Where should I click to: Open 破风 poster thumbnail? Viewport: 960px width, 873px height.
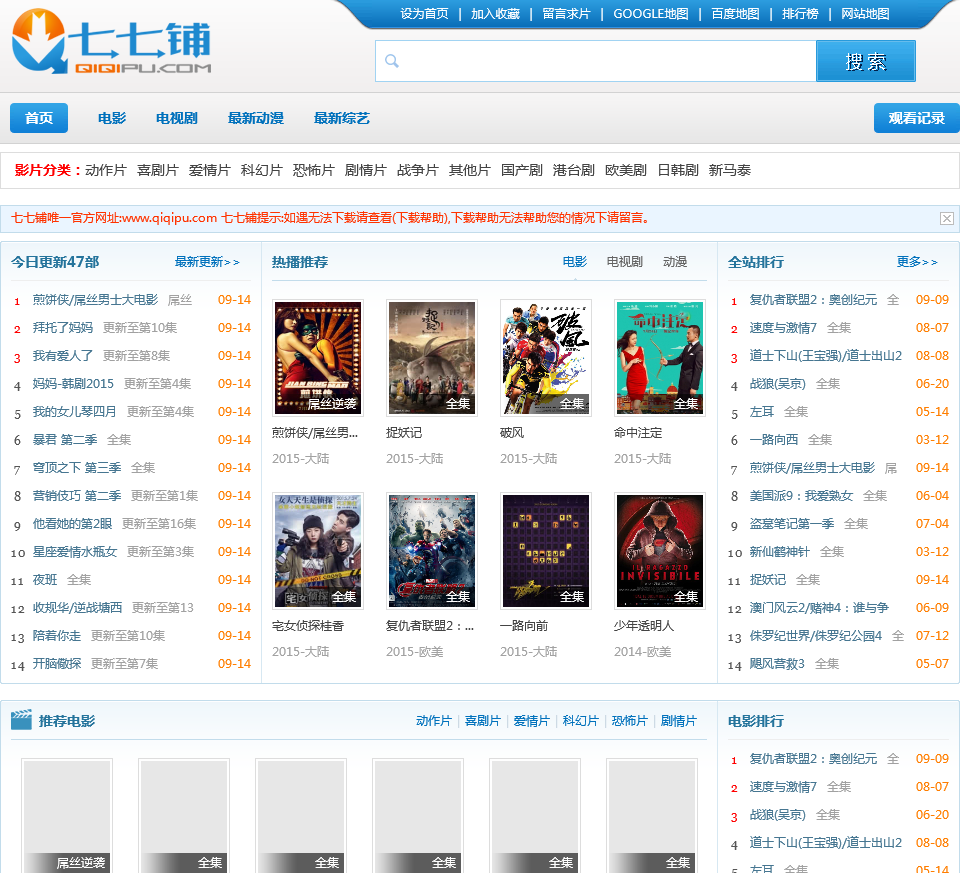pyautogui.click(x=546, y=358)
